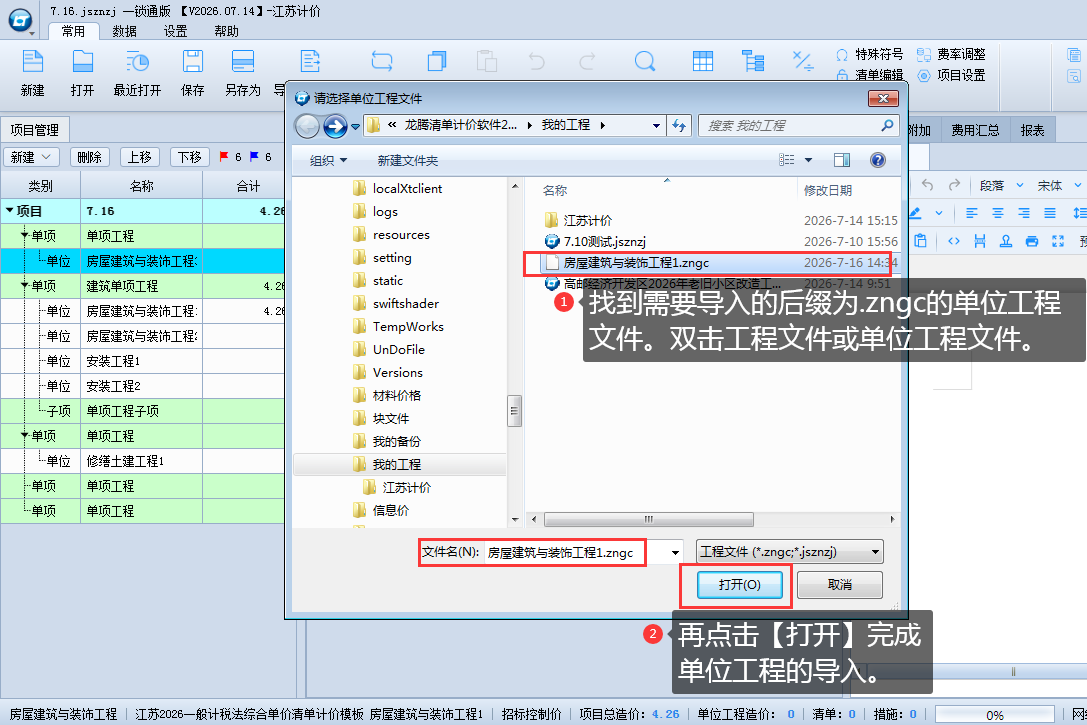Open the 宋体 font dropdown
The image size is (1087, 725).
[x=1059, y=186]
